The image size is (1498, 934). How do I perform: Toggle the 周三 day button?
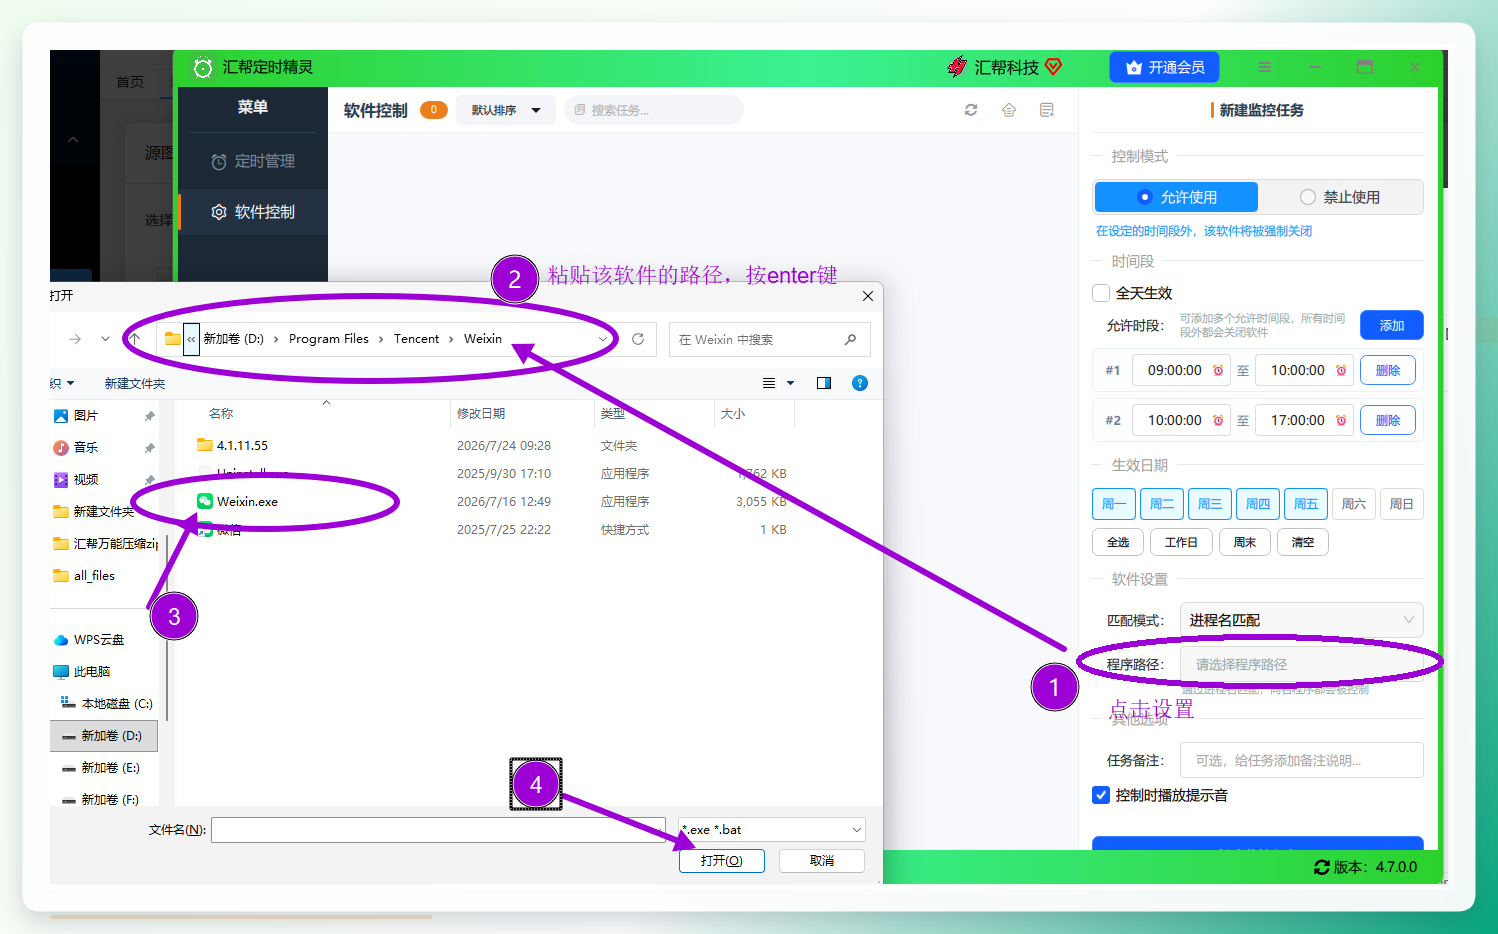pos(1209,504)
